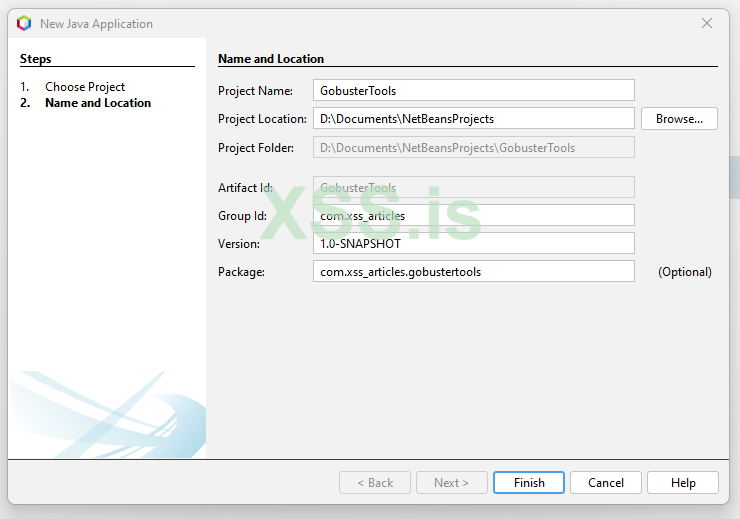
Task: Click the Name and Location panel heading
Action: (271, 59)
